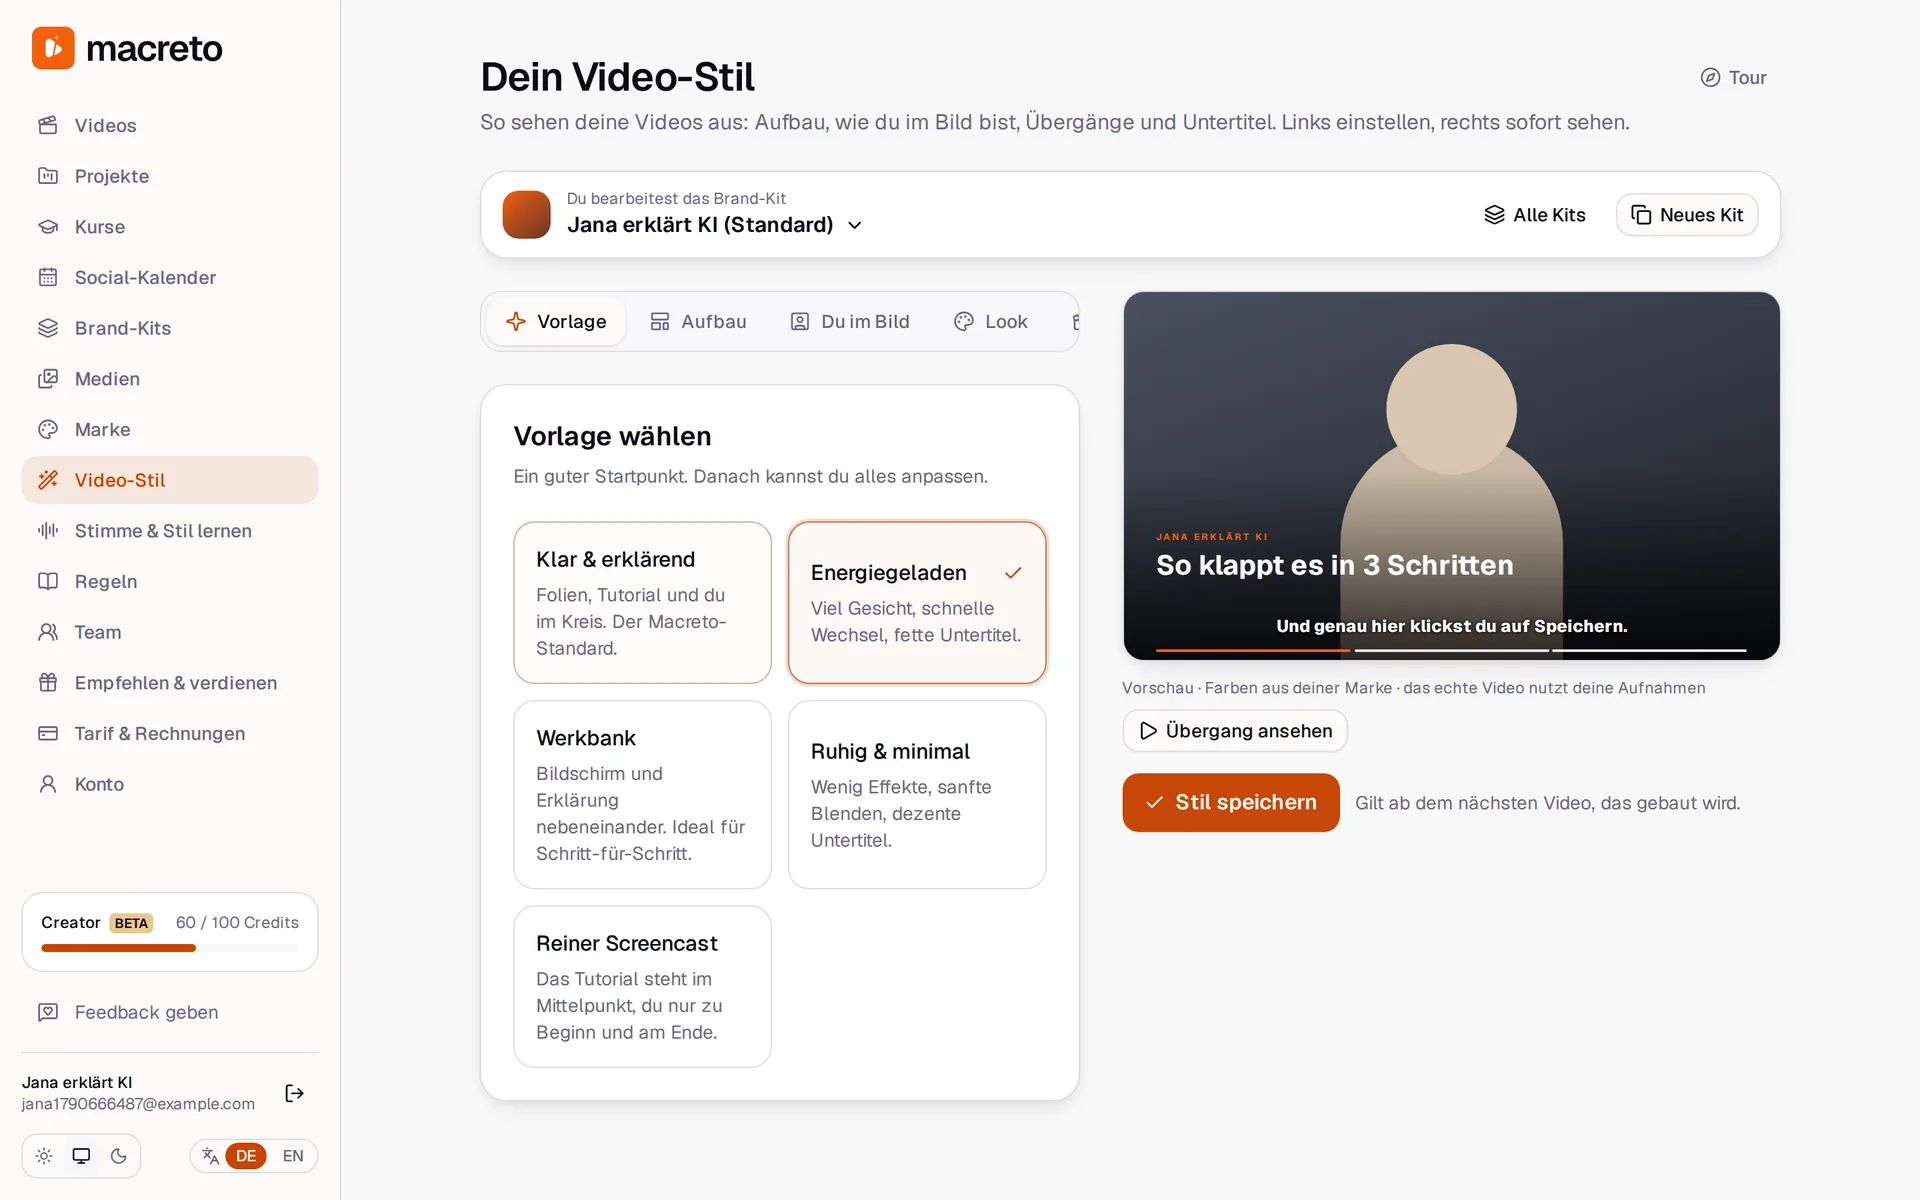Expand the Jana erklärt KI (Standard) kit dropdown
This screenshot has width=1920, height=1200.
tap(715, 225)
